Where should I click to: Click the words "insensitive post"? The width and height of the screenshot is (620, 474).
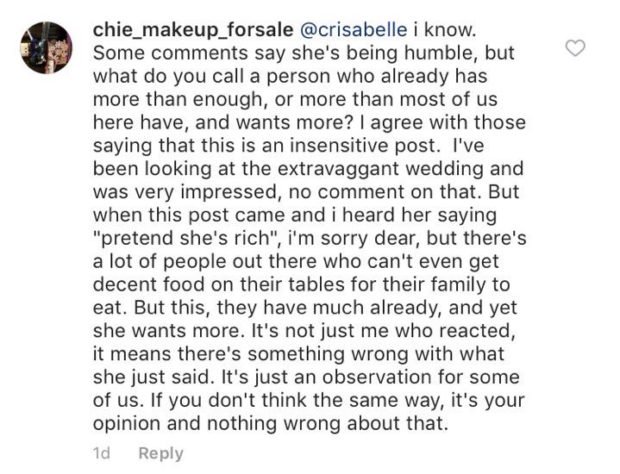coord(363,145)
